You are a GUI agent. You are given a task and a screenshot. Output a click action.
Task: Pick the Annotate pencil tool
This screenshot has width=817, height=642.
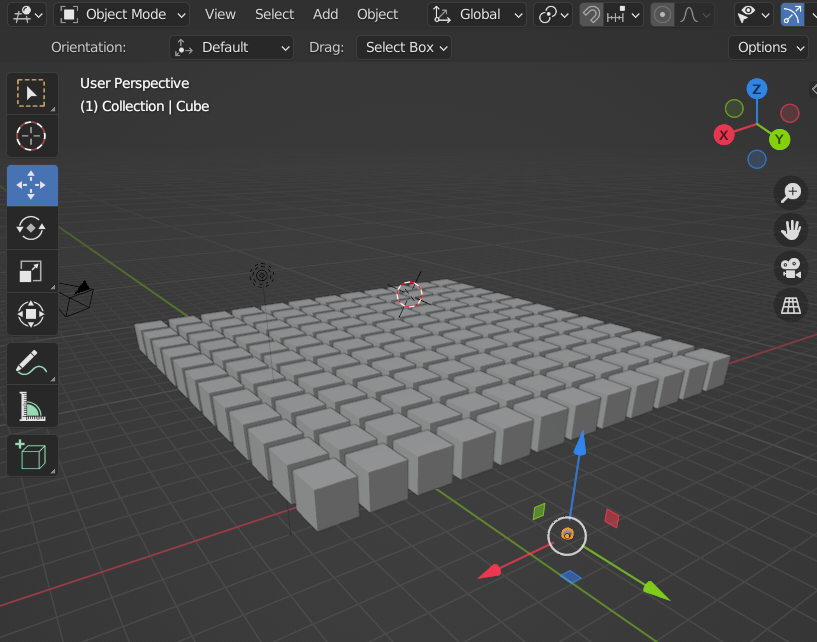(32, 364)
